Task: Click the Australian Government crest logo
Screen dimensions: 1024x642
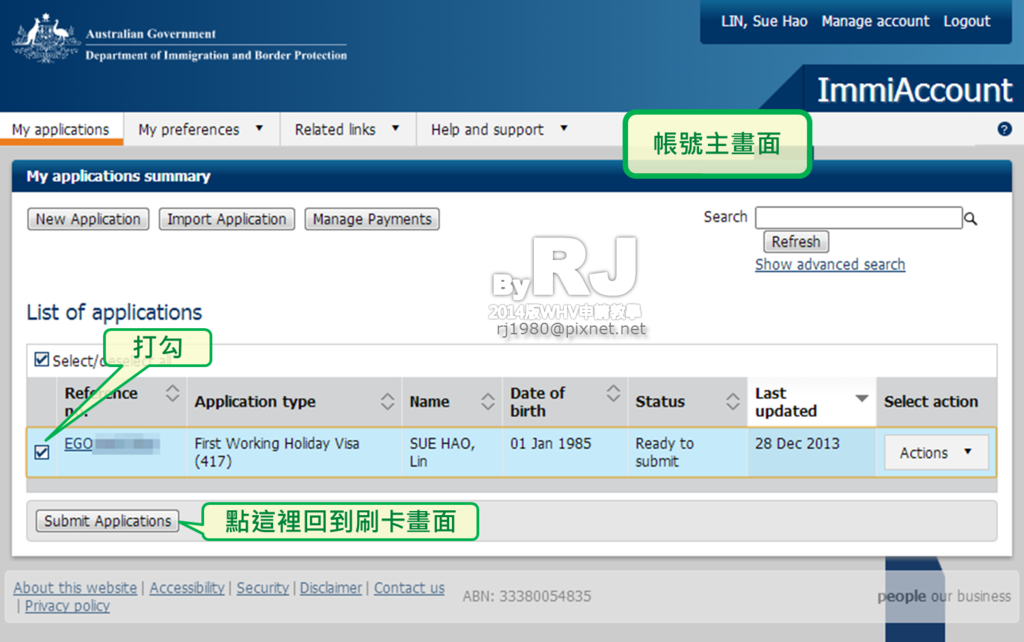Action: (46, 39)
